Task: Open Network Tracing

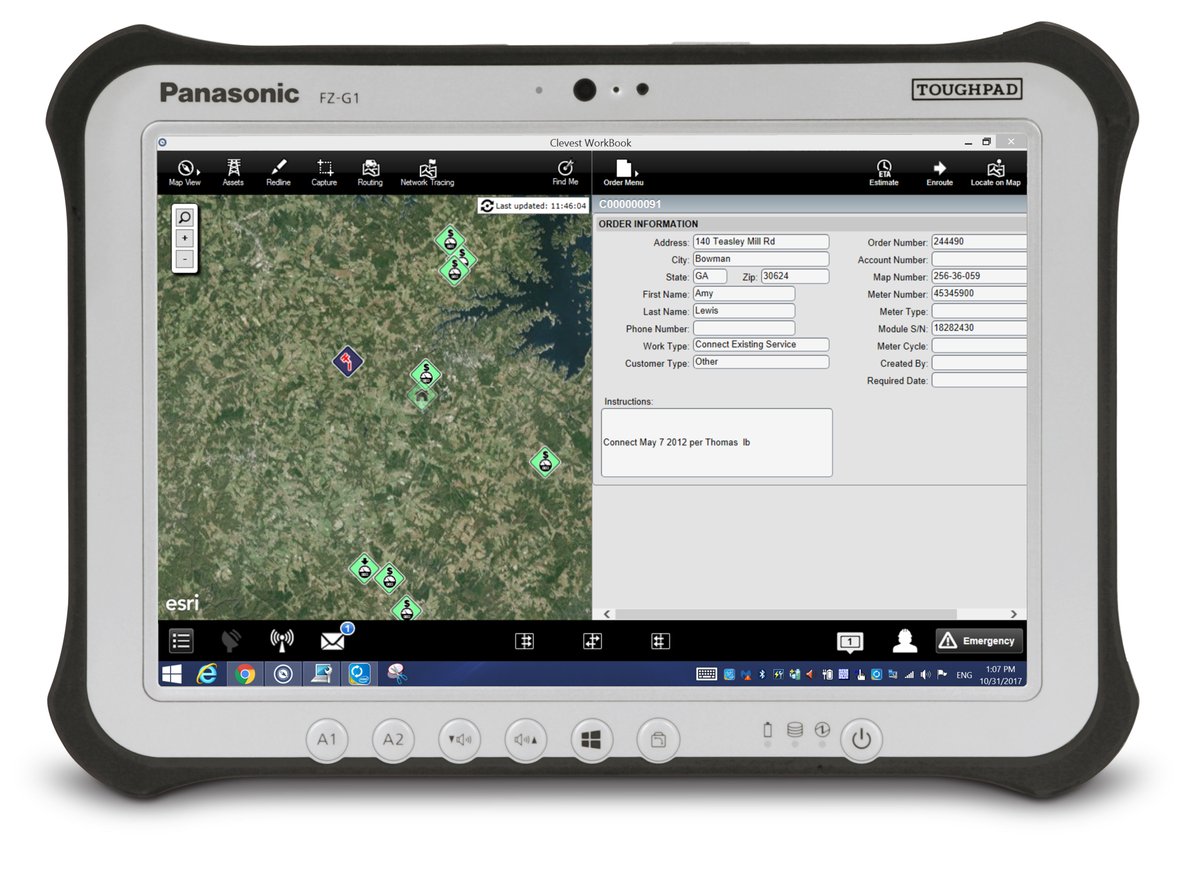Action: coord(427,172)
